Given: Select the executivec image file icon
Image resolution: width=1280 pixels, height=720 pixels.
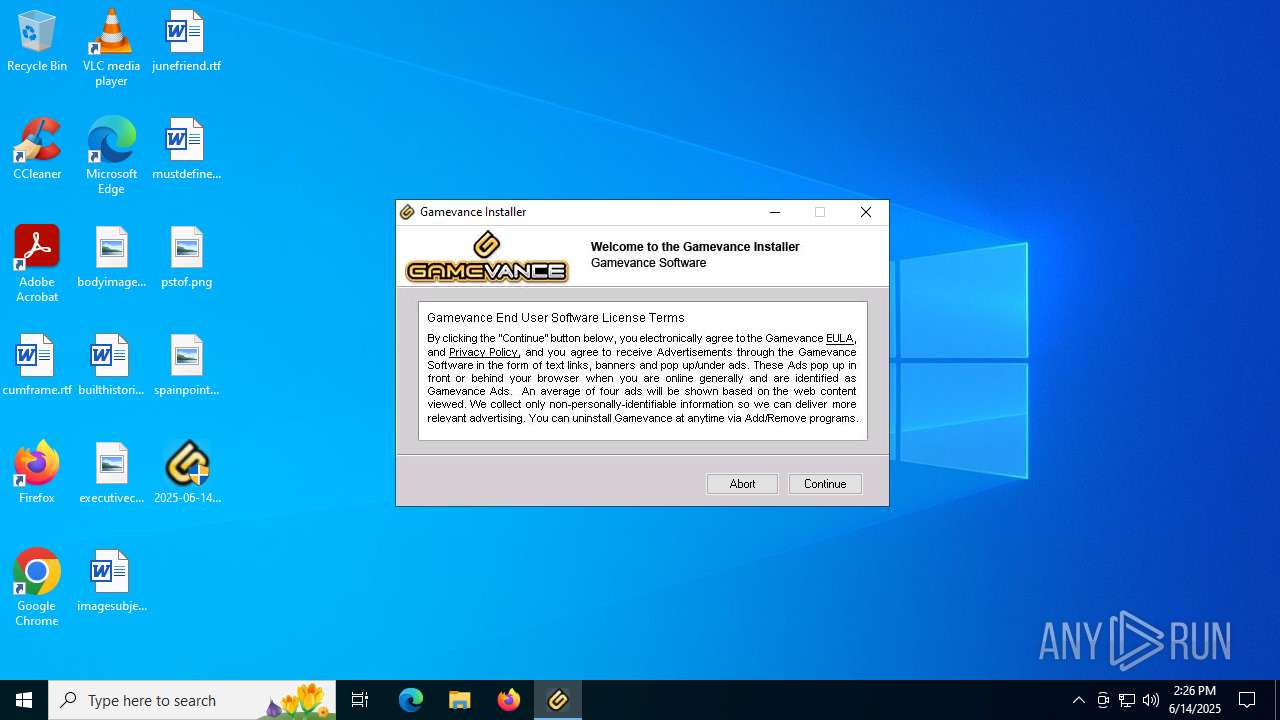Looking at the screenshot, I should [x=111, y=474].
